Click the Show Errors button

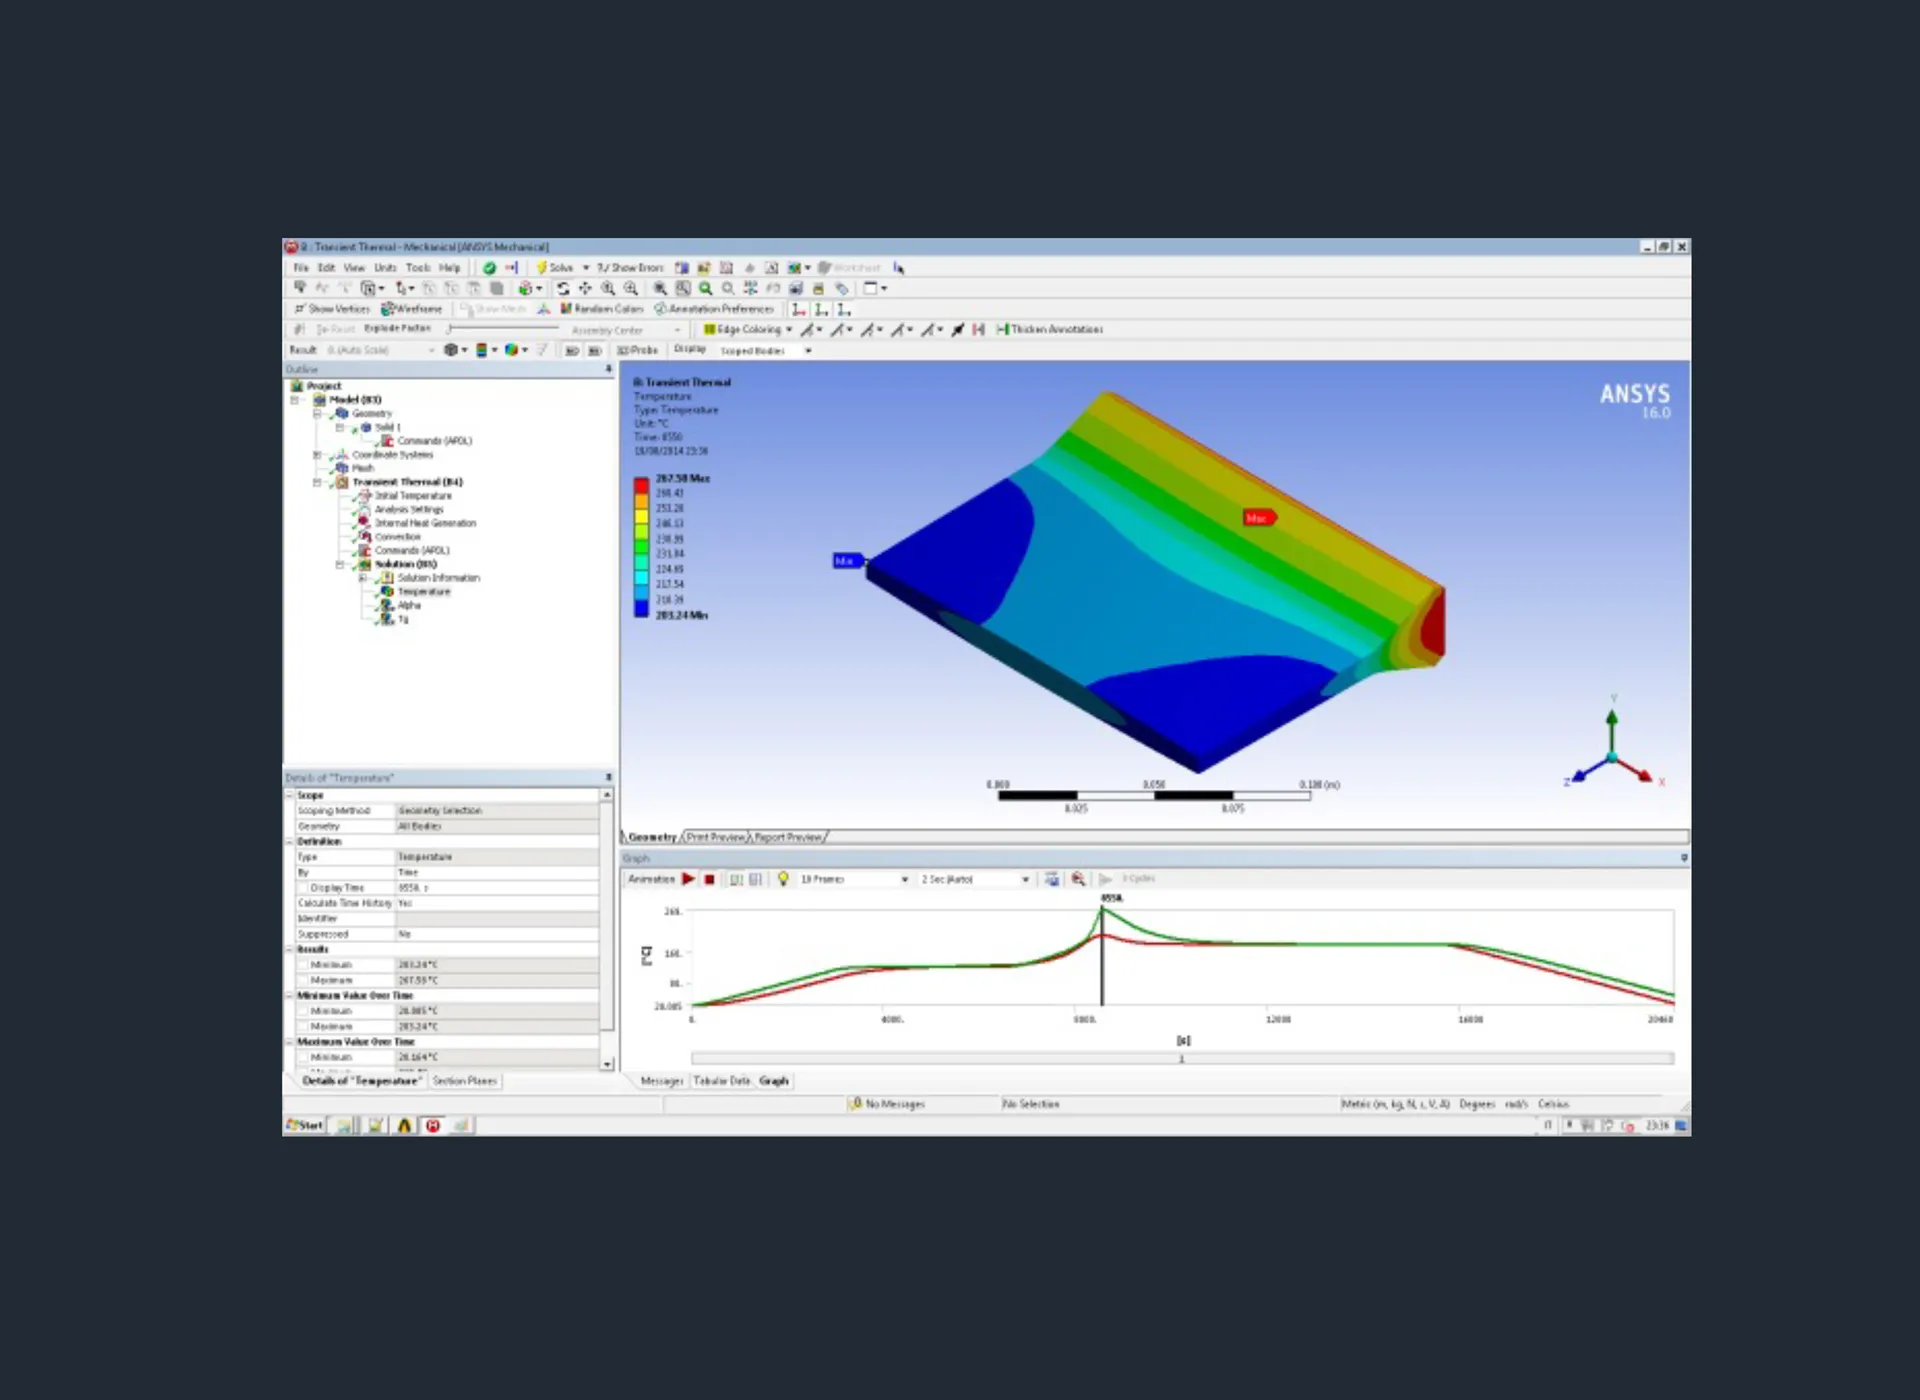pos(630,268)
